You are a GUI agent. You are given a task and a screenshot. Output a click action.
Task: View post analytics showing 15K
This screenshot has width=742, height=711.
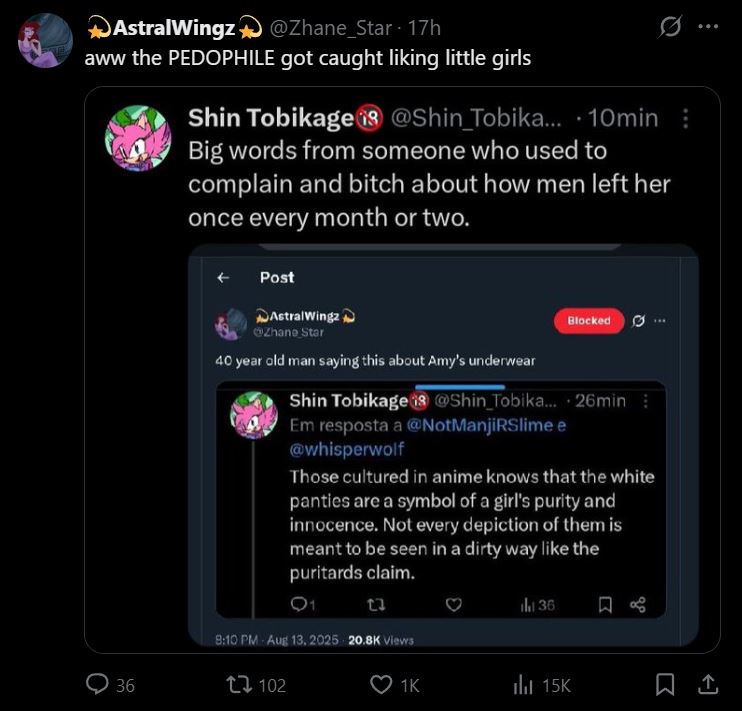(523, 684)
